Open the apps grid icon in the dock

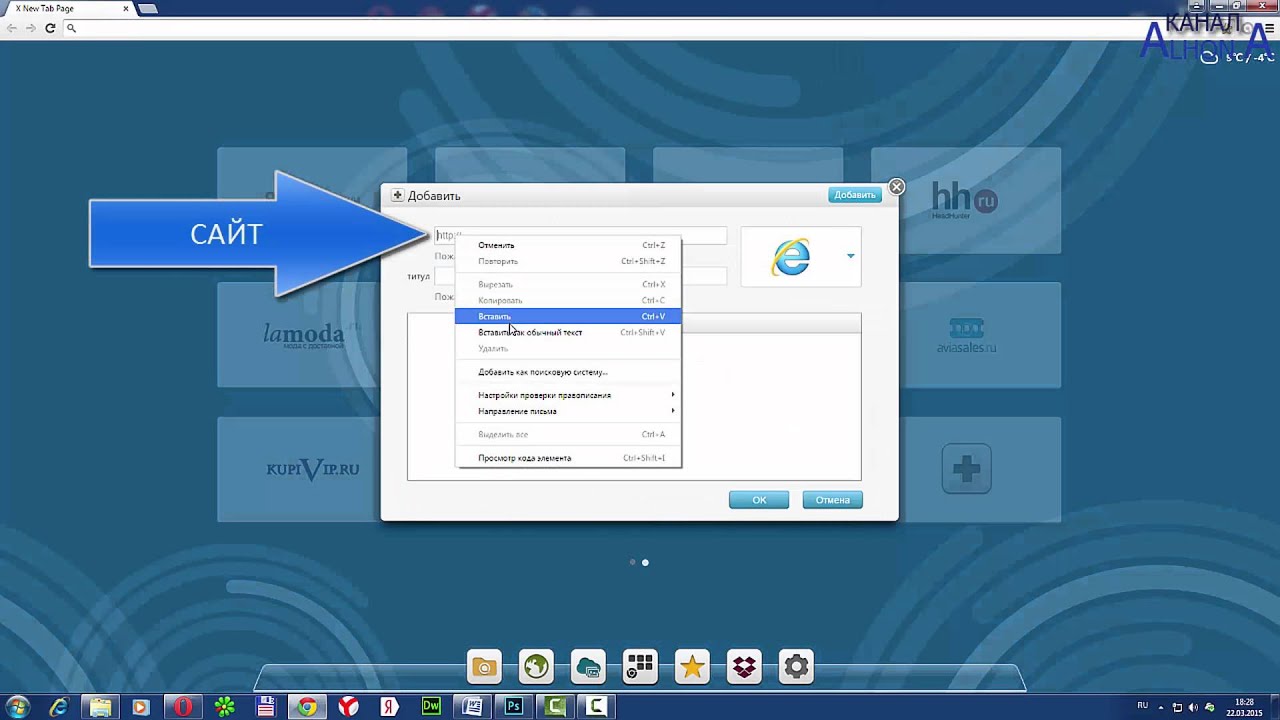click(640, 667)
